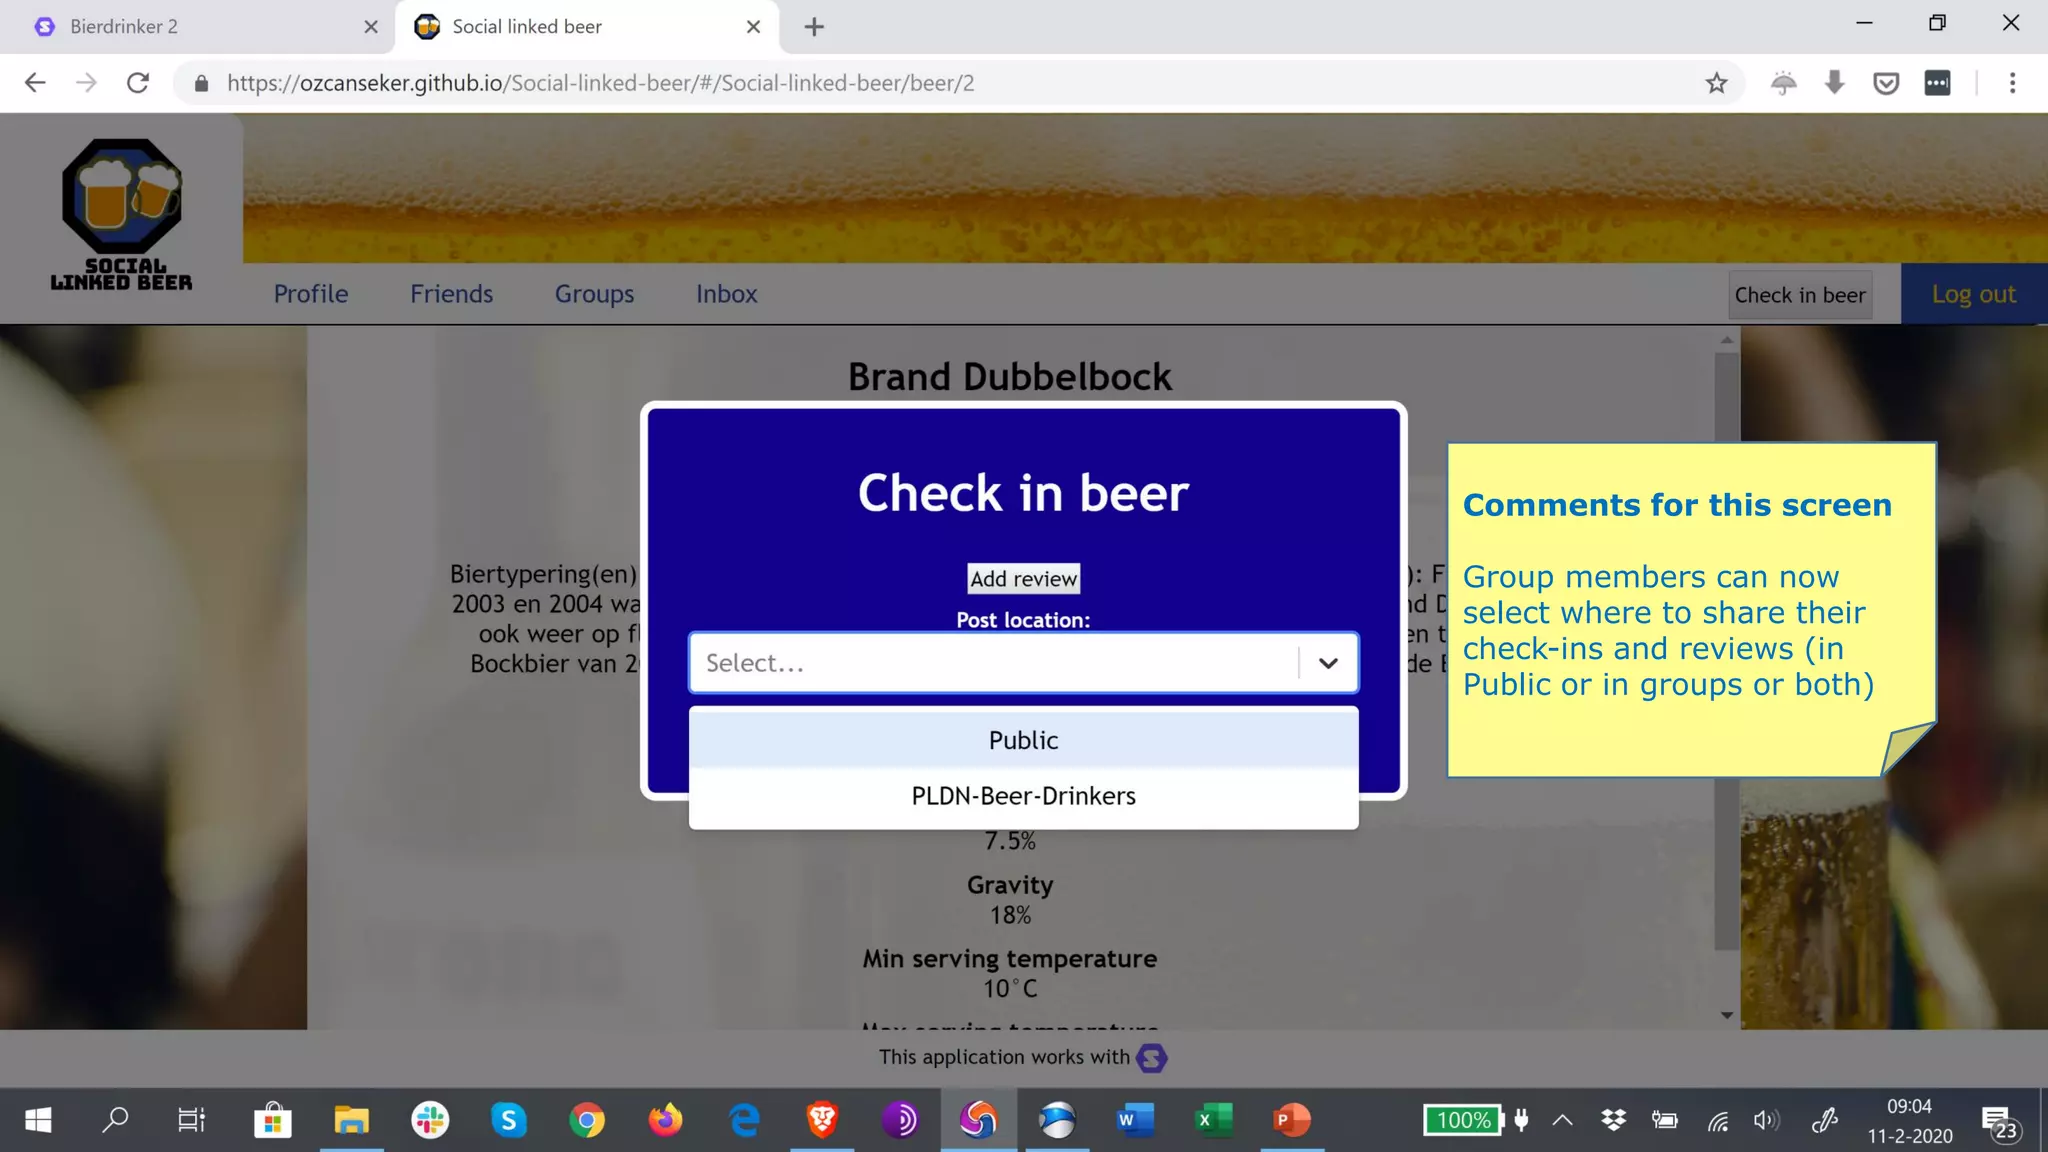The height and width of the screenshot is (1152, 2048).
Task: Close the Bierdrinker 2 tab
Action: click(371, 27)
